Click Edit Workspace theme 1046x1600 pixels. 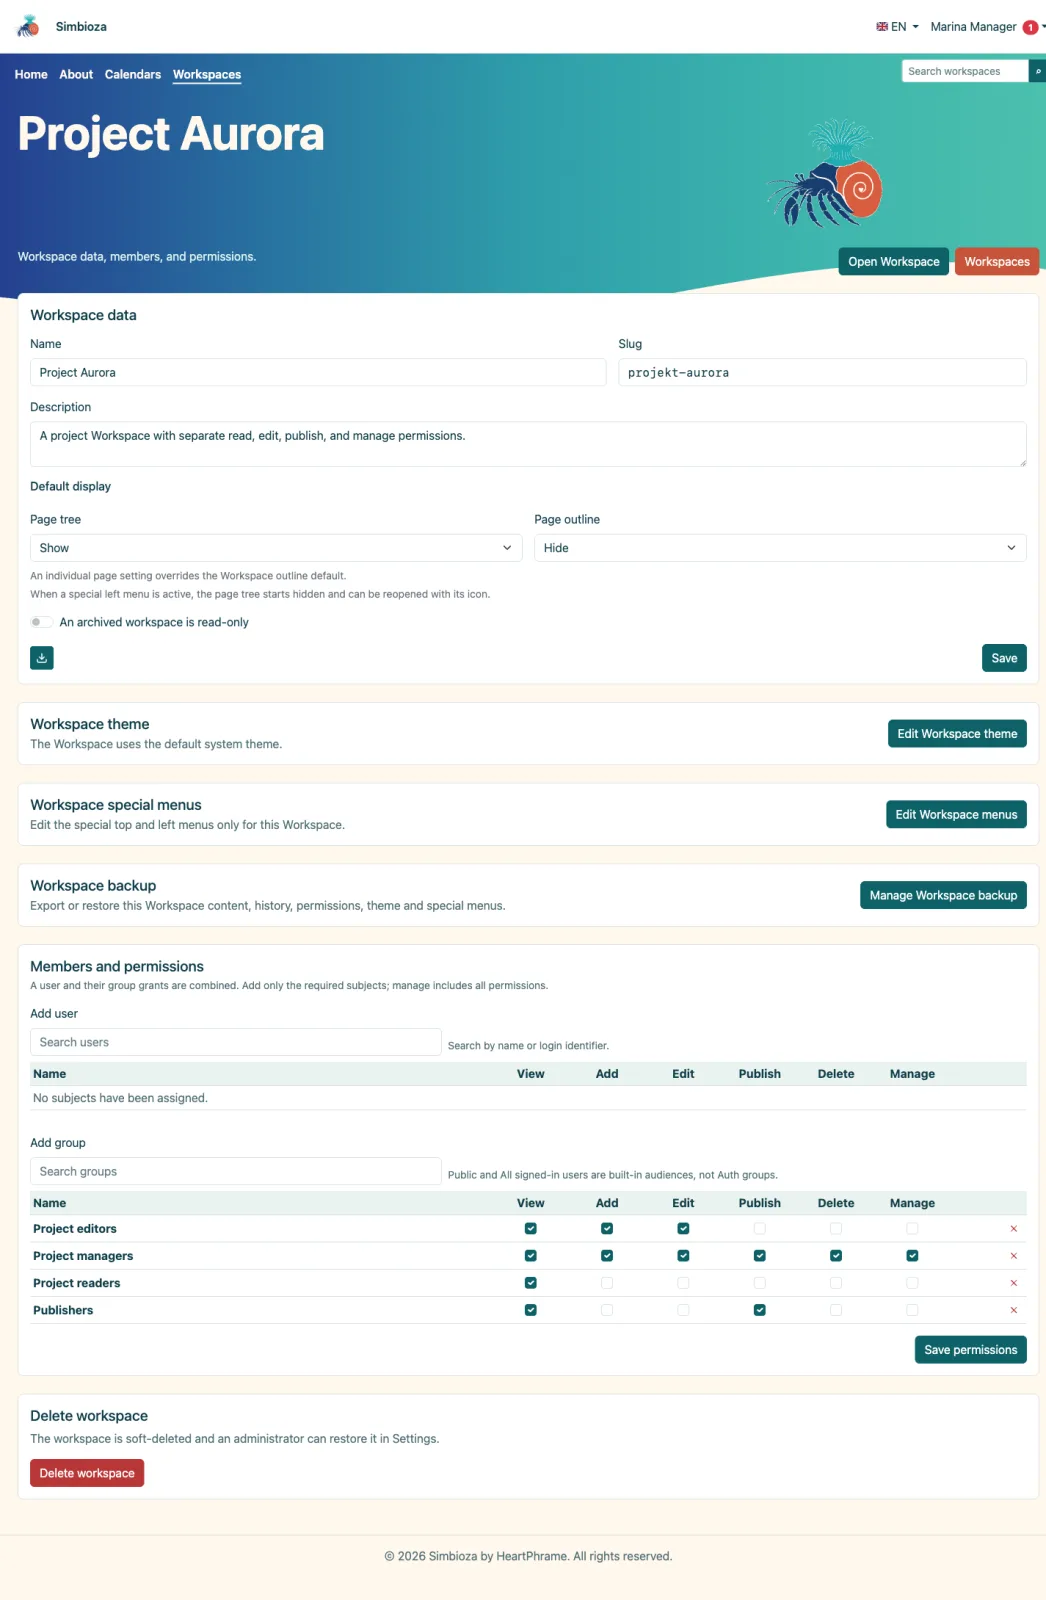click(x=957, y=734)
